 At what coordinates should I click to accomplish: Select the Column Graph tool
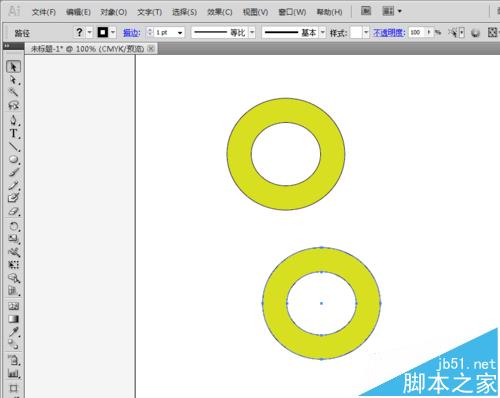13,373
